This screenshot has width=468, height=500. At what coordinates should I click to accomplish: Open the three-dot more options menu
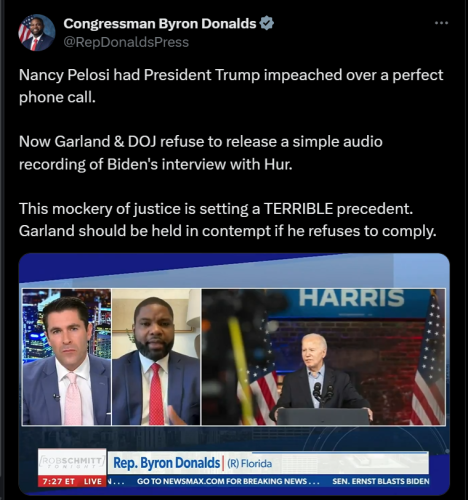[x=441, y=23]
